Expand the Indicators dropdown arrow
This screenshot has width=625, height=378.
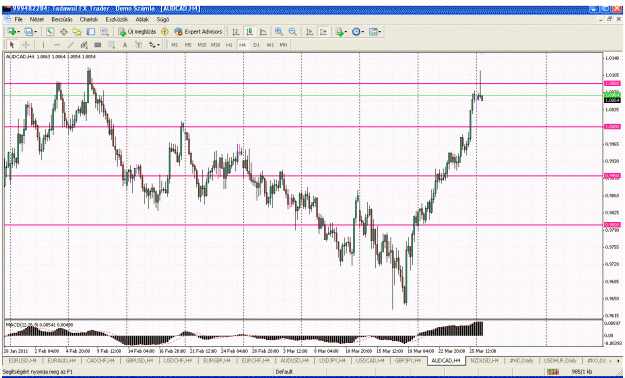tap(346, 32)
